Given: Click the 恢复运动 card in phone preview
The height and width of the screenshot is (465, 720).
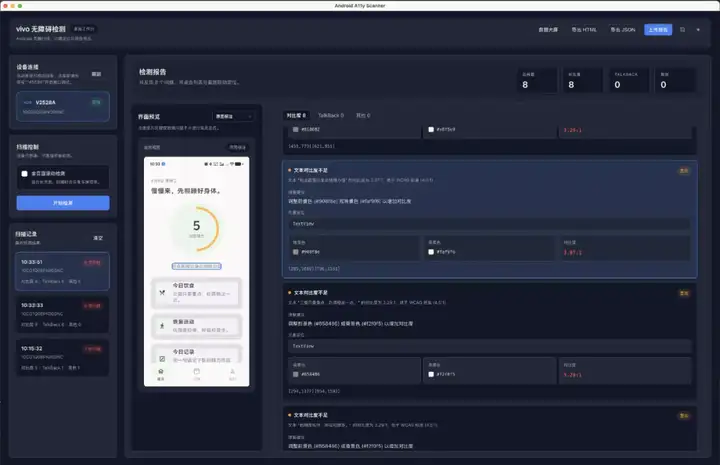Looking at the screenshot, I should (x=196, y=326).
